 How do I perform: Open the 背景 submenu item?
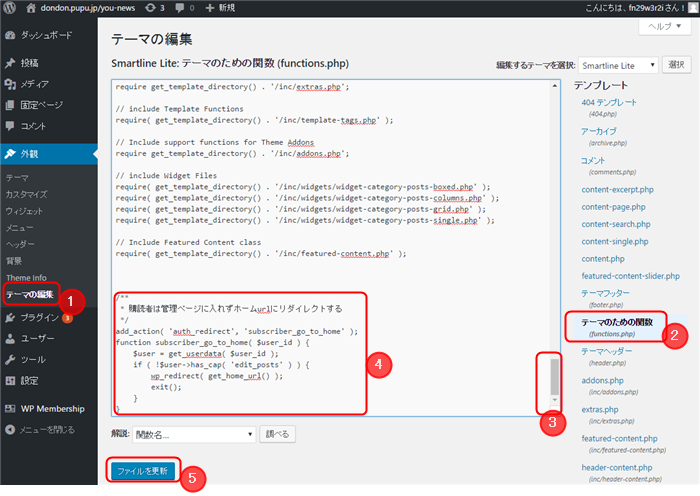click(x=13, y=261)
